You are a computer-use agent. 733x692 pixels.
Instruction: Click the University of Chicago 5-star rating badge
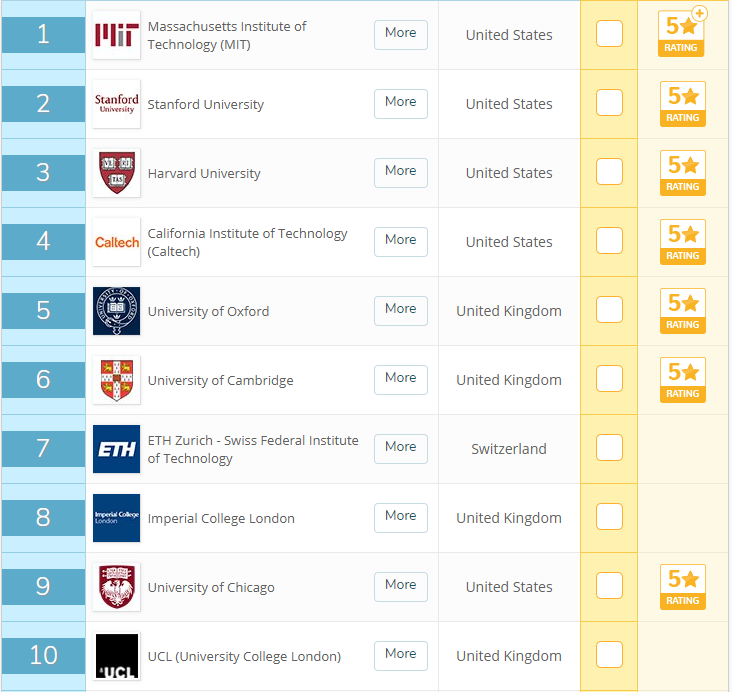pyautogui.click(x=682, y=587)
